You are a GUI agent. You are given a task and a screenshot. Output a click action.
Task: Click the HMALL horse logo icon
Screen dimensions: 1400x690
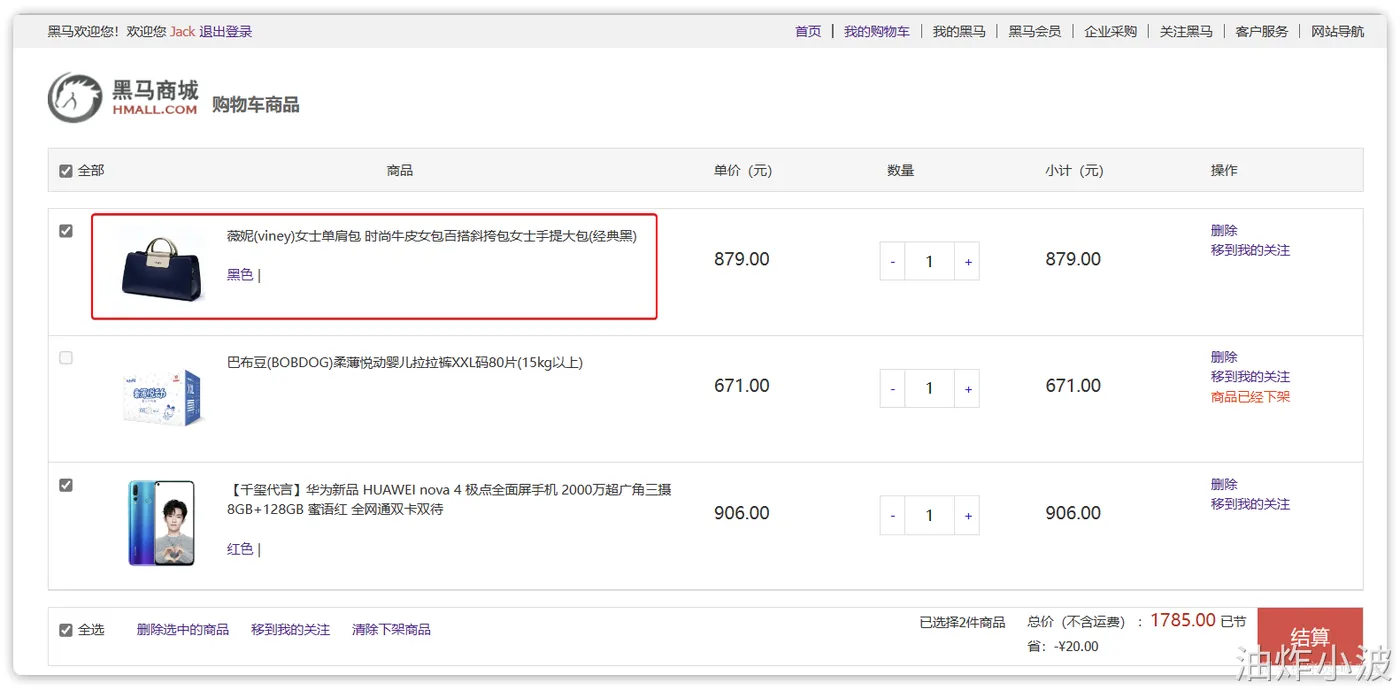[x=75, y=97]
